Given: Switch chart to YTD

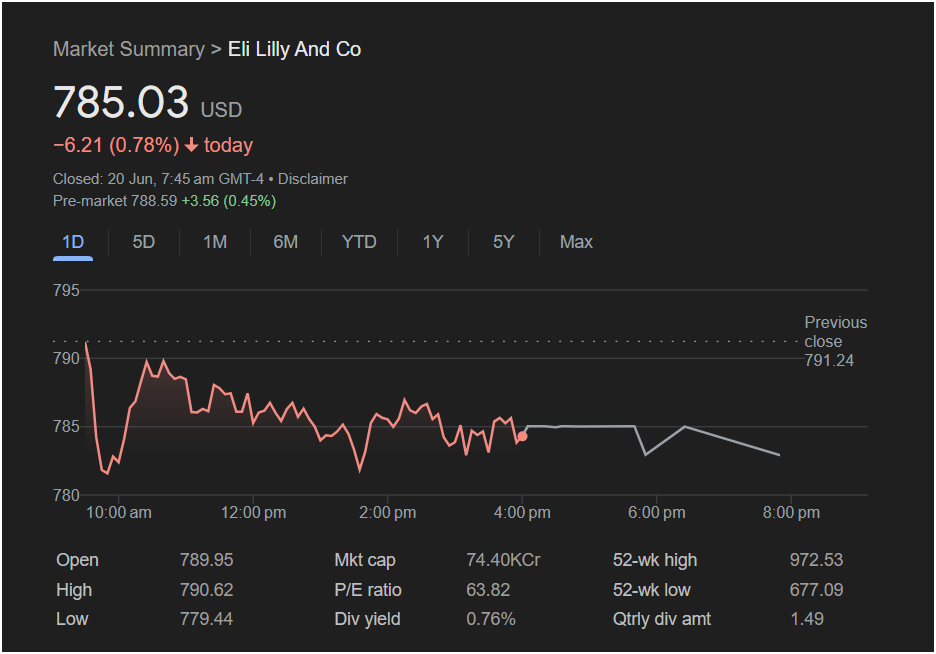Looking at the screenshot, I should 359,242.
